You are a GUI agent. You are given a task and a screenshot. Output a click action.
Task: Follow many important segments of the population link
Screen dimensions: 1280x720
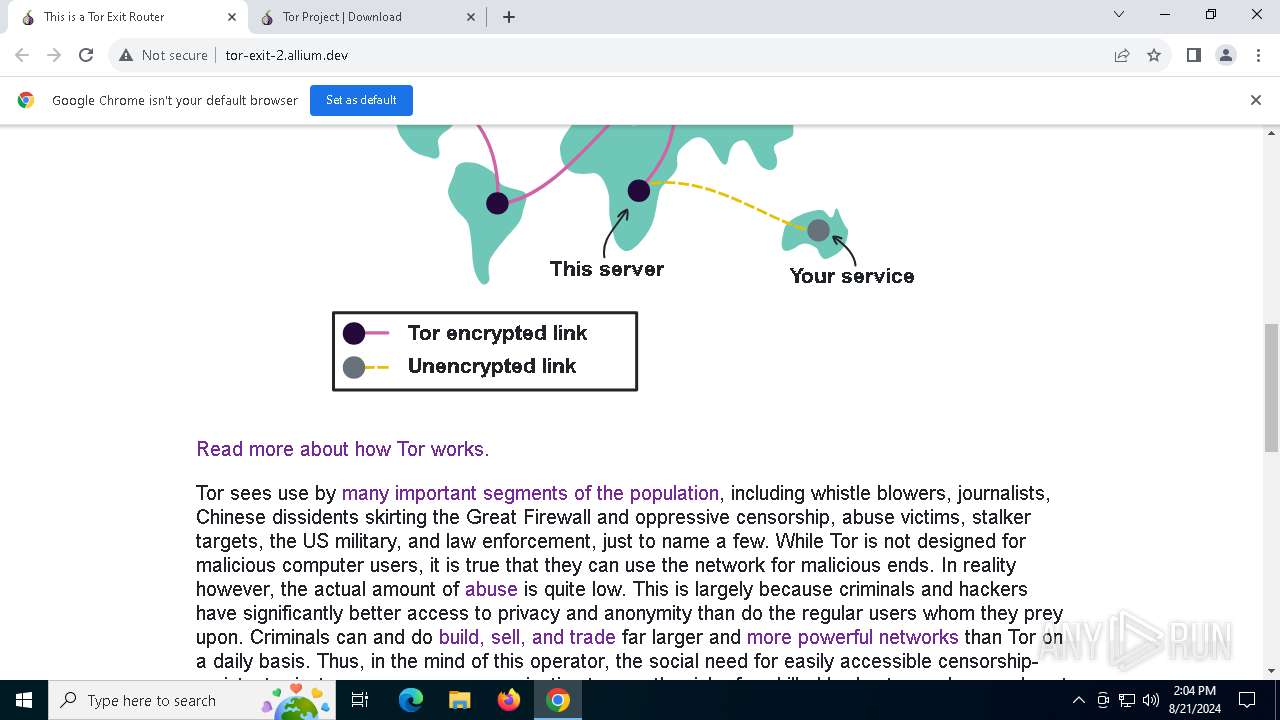[x=530, y=493]
